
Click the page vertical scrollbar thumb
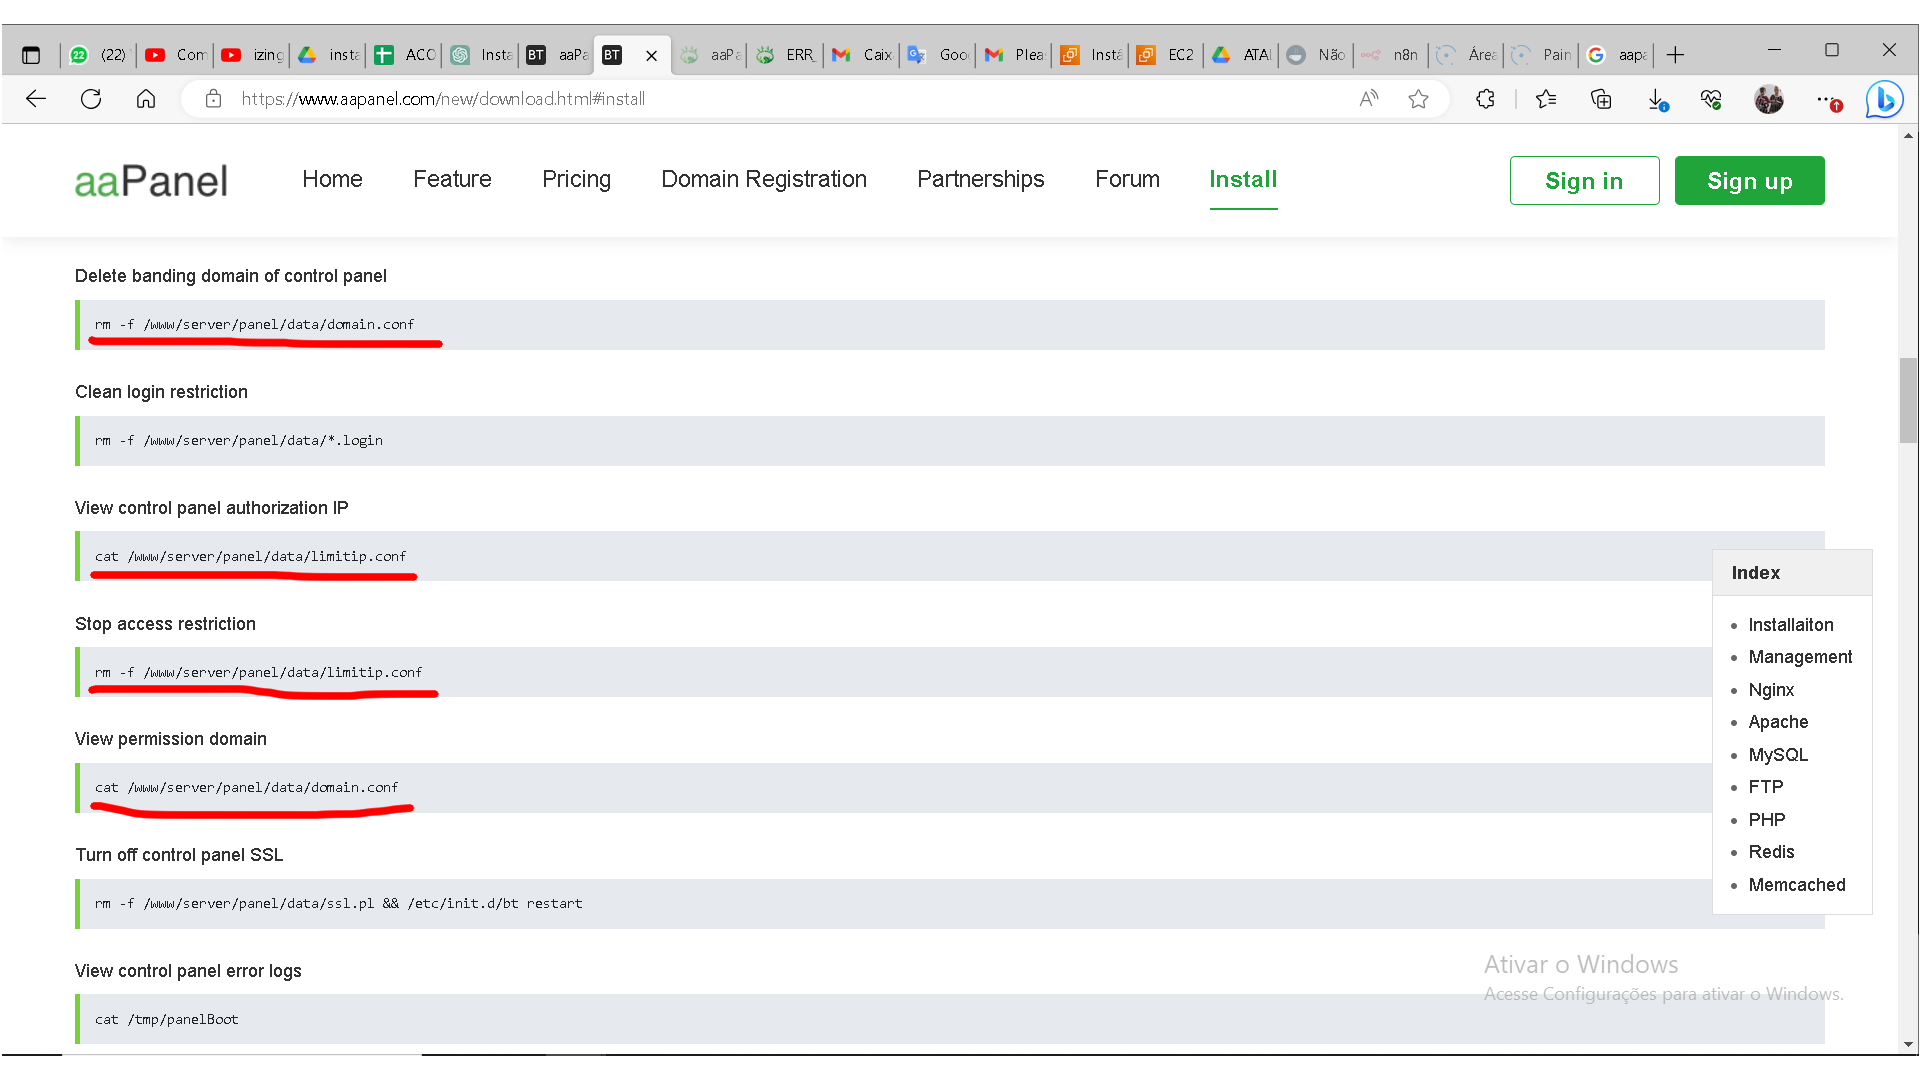pyautogui.click(x=1908, y=400)
